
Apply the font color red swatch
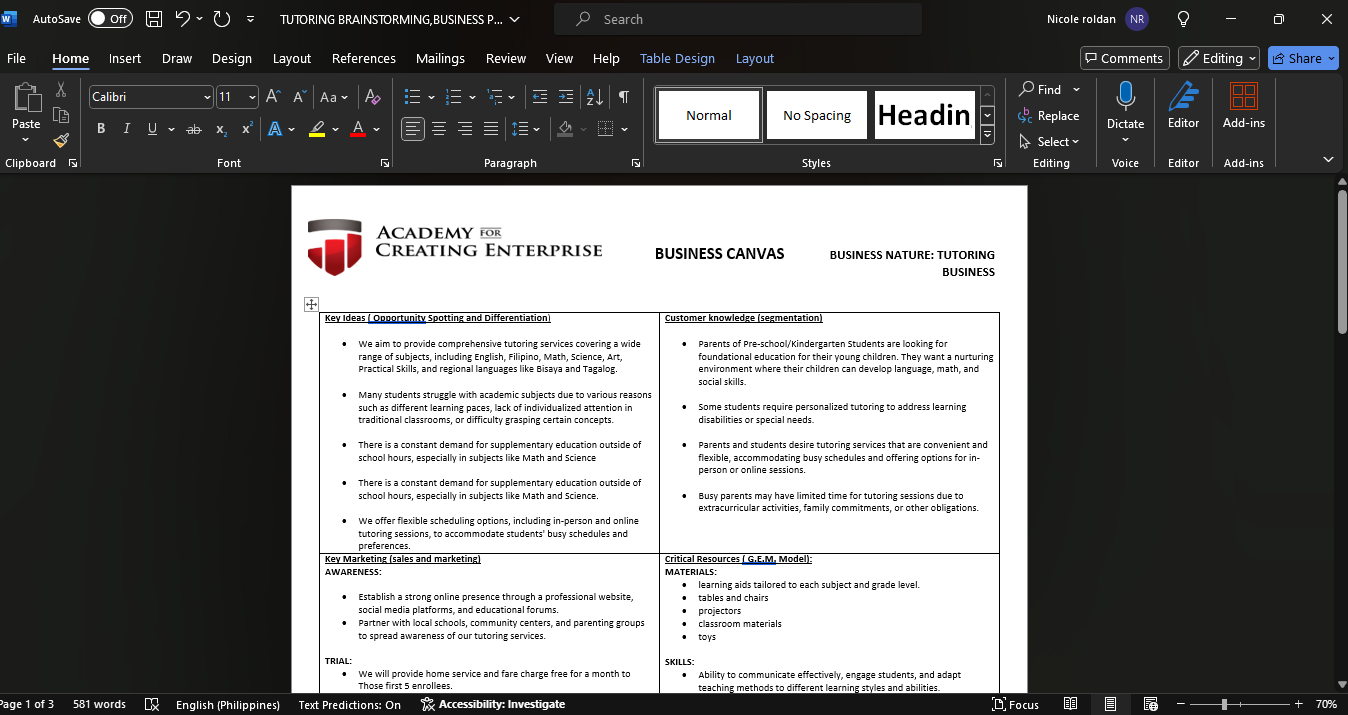pyautogui.click(x=358, y=129)
